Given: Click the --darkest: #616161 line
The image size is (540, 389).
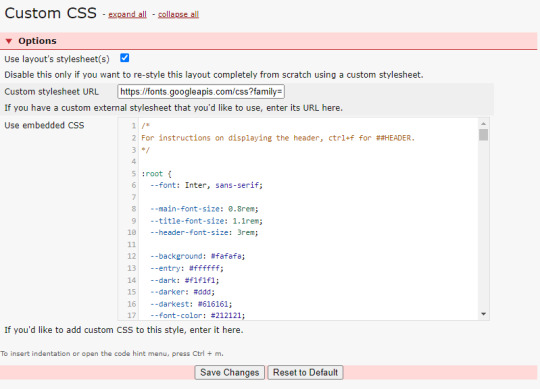Looking at the screenshot, I should tap(191, 304).
